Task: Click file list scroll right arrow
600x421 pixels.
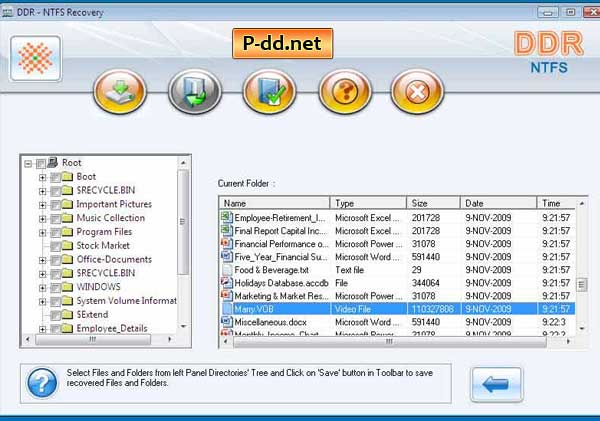Action: pos(569,341)
